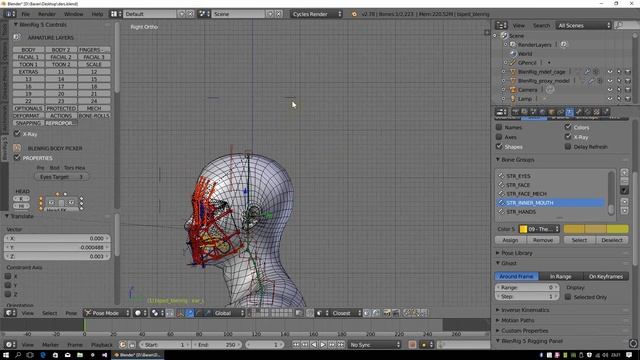Viewport: 640px width, 360px height.
Task: Click info editor type icon in top bar
Action: 10,14
